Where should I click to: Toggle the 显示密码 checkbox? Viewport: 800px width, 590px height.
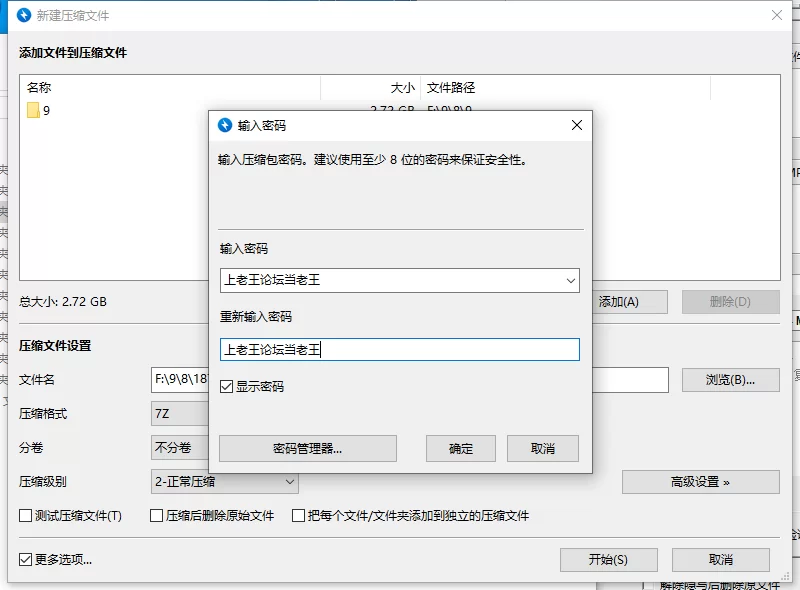pyautogui.click(x=227, y=386)
